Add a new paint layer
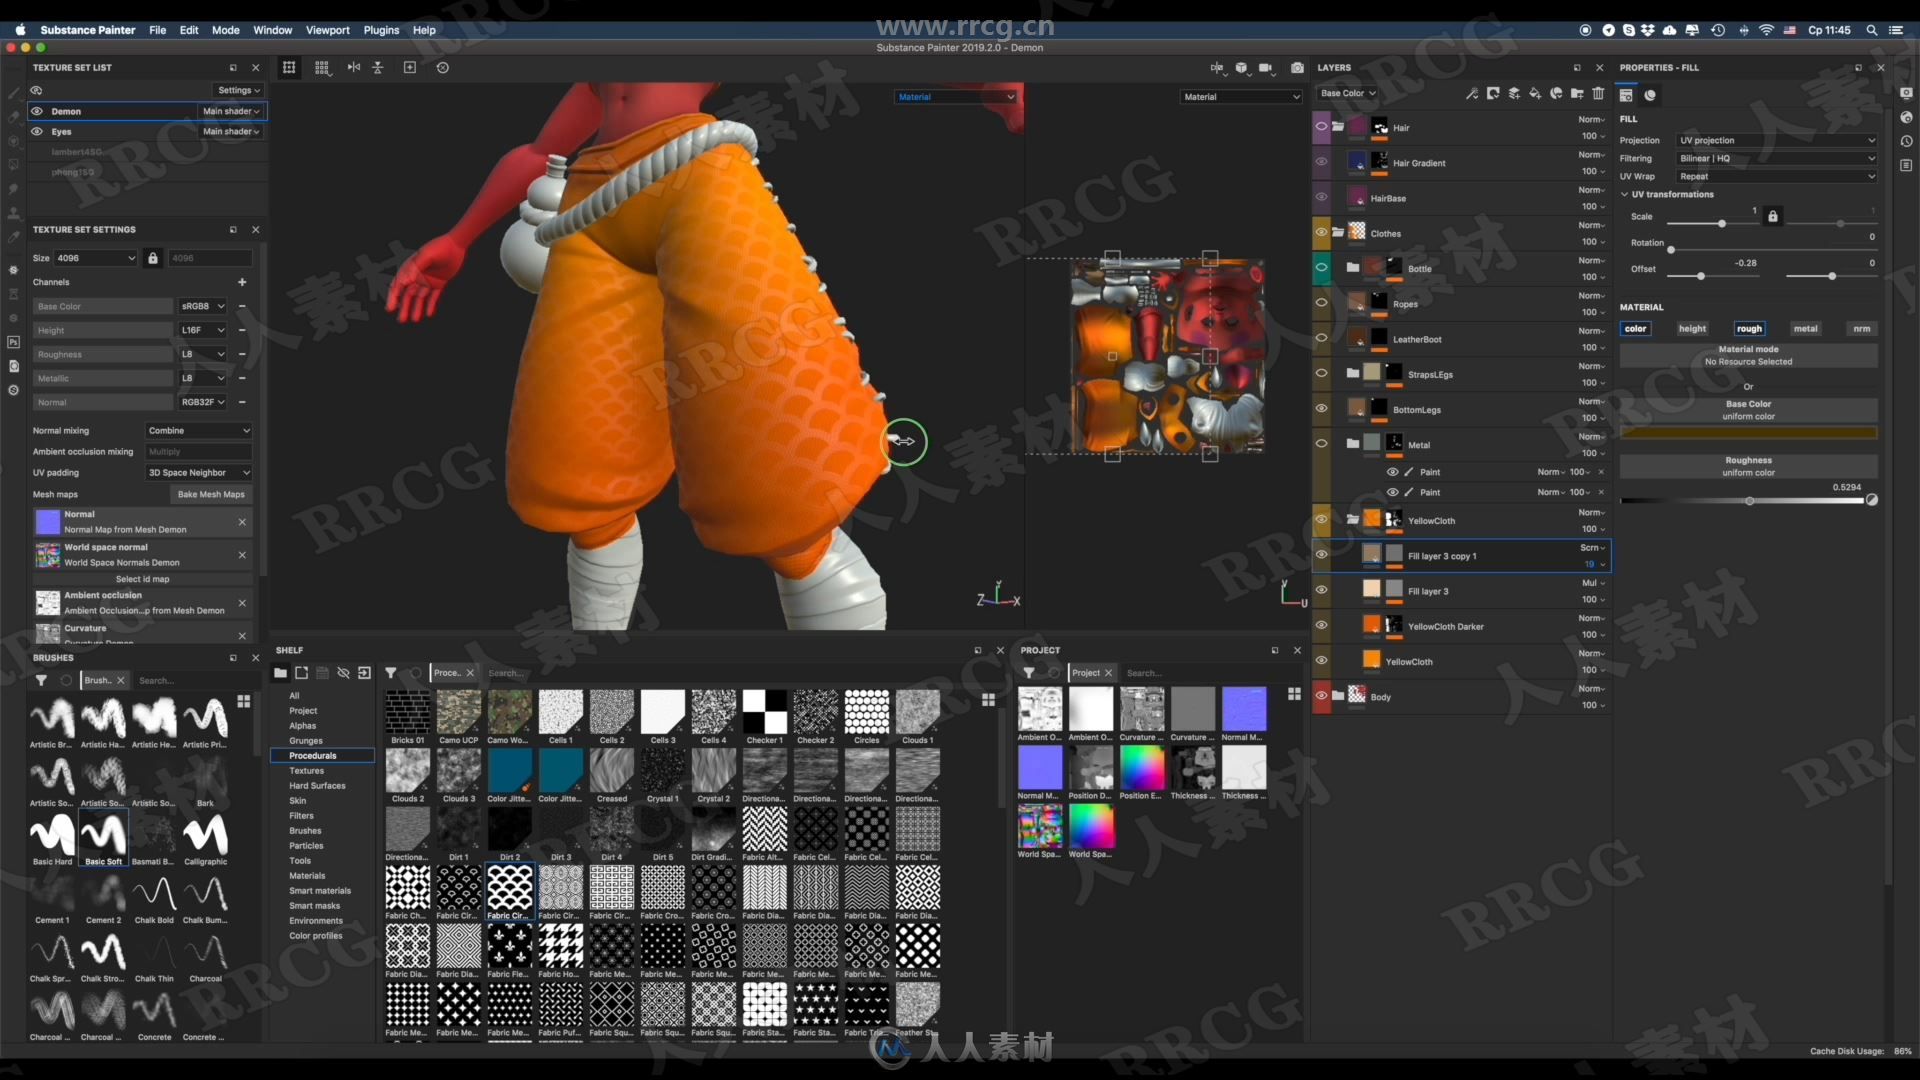Image resolution: width=1920 pixels, height=1080 pixels. 1514,93
